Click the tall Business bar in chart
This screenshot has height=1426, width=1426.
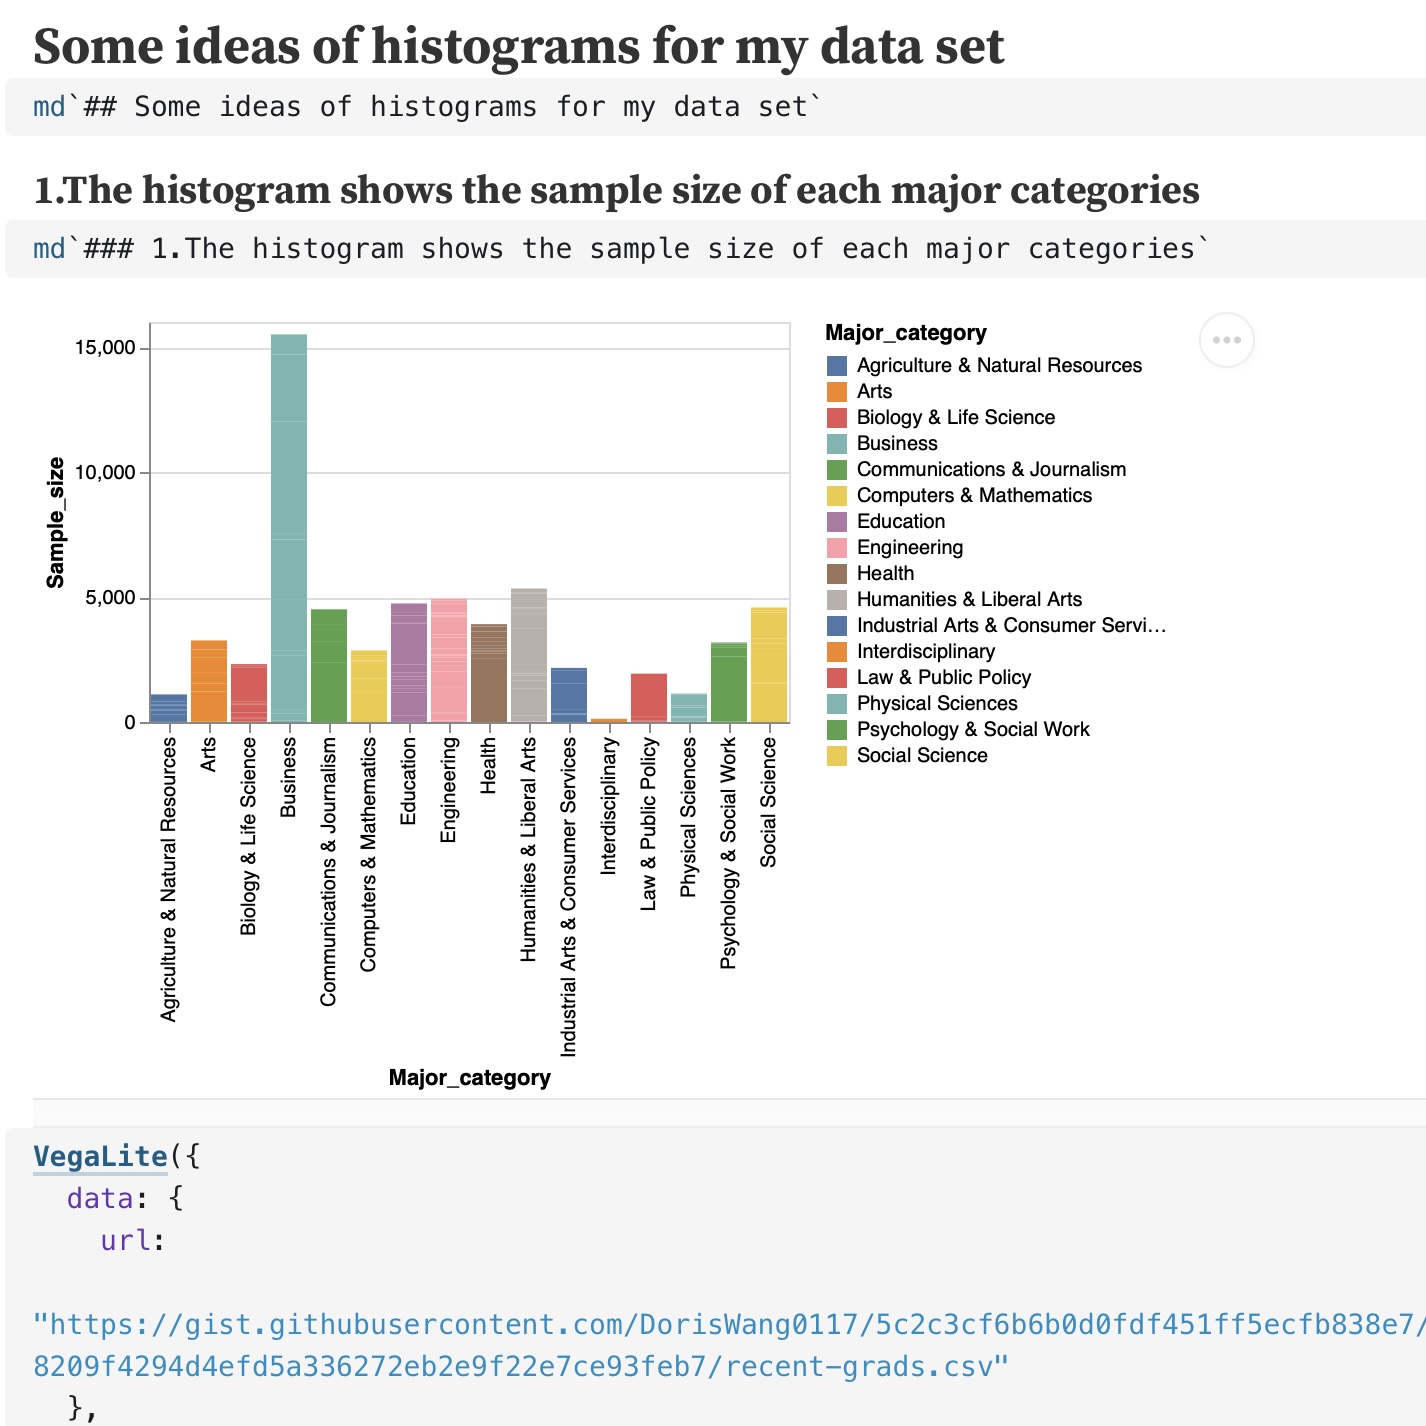point(289,528)
